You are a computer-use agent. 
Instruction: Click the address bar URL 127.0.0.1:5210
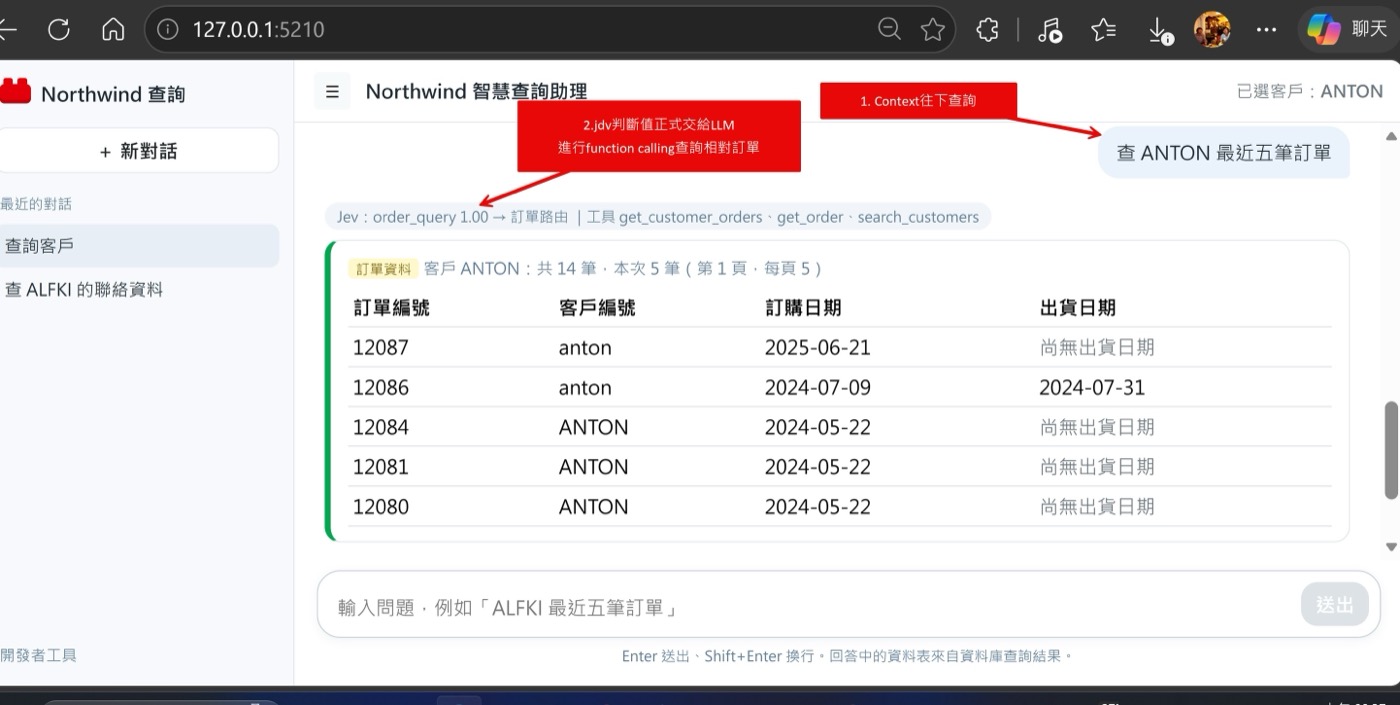[x=258, y=30]
